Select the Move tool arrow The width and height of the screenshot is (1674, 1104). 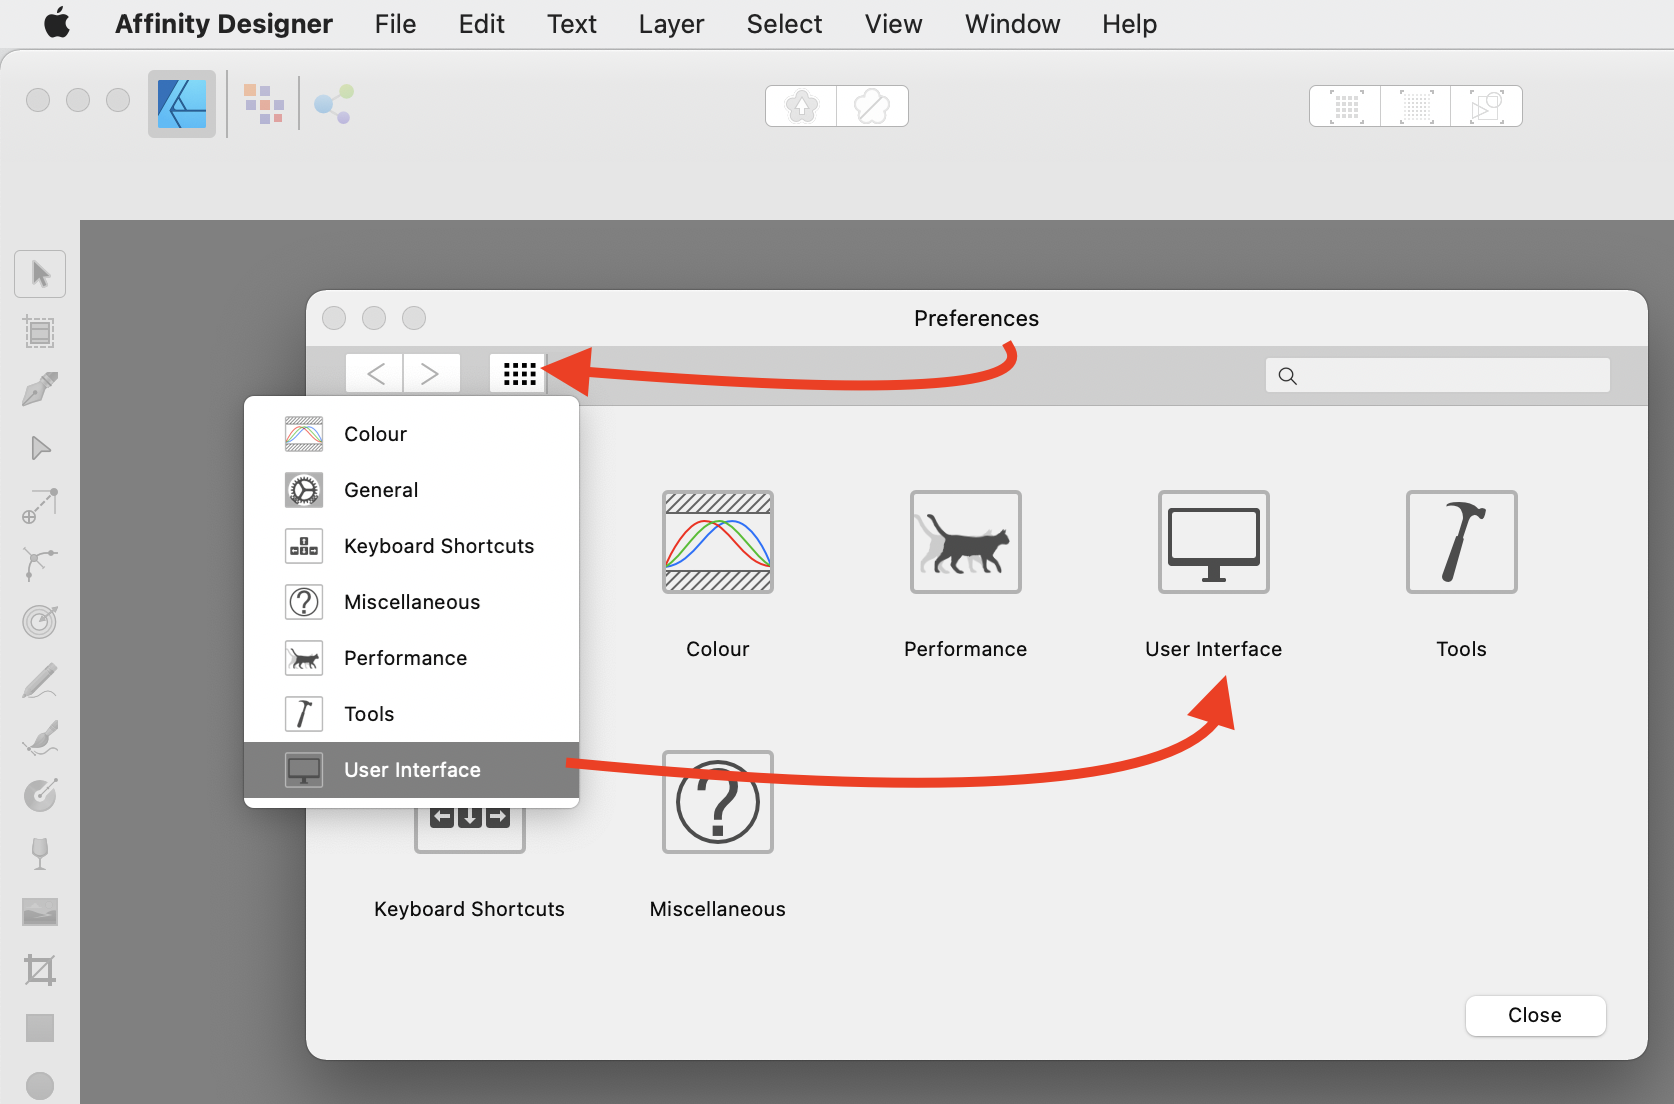[40, 274]
